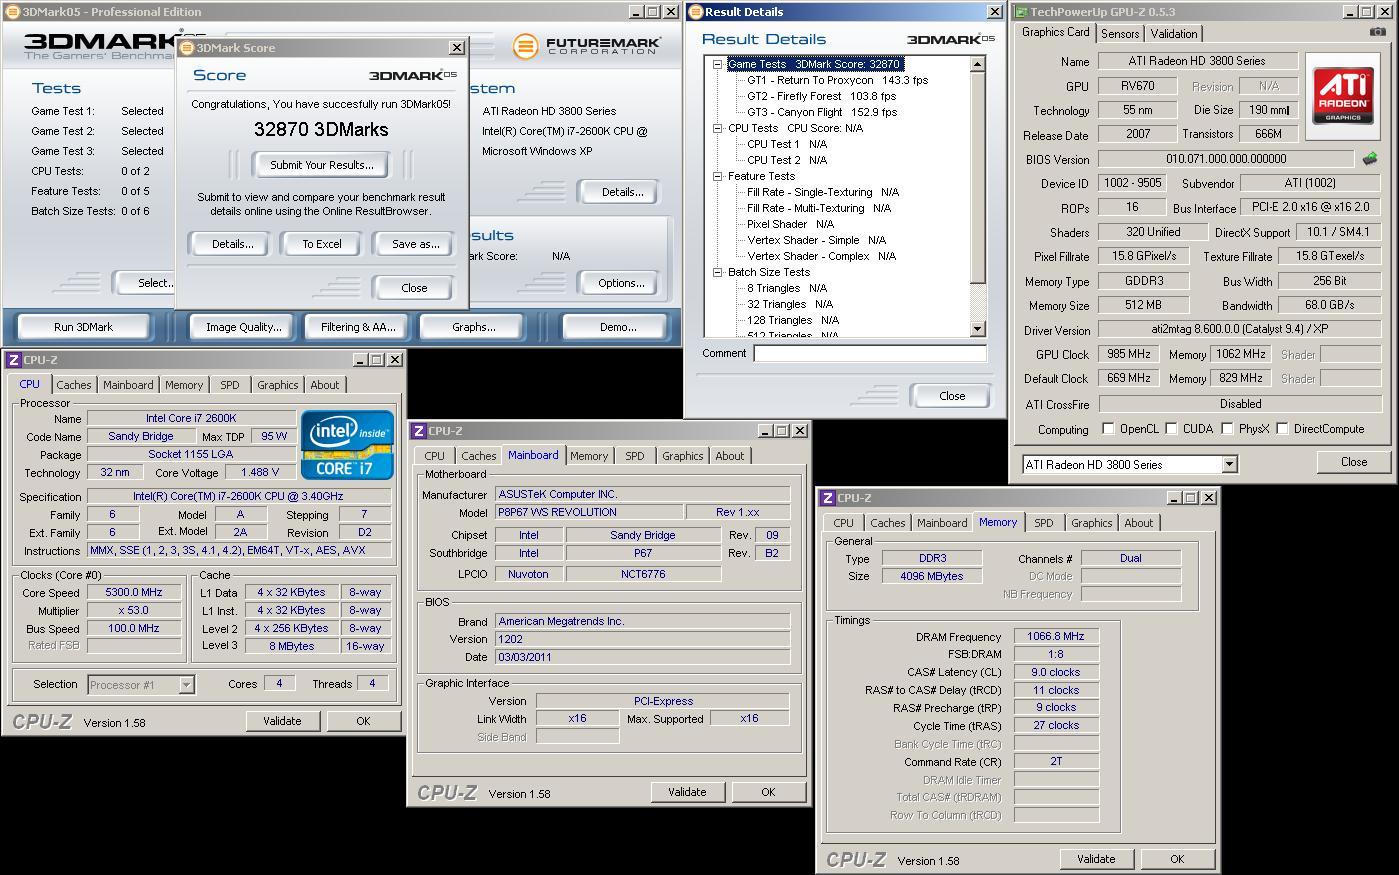The height and width of the screenshot is (875, 1399).
Task: Maximize the 3DMark05 main window
Action: click(654, 12)
